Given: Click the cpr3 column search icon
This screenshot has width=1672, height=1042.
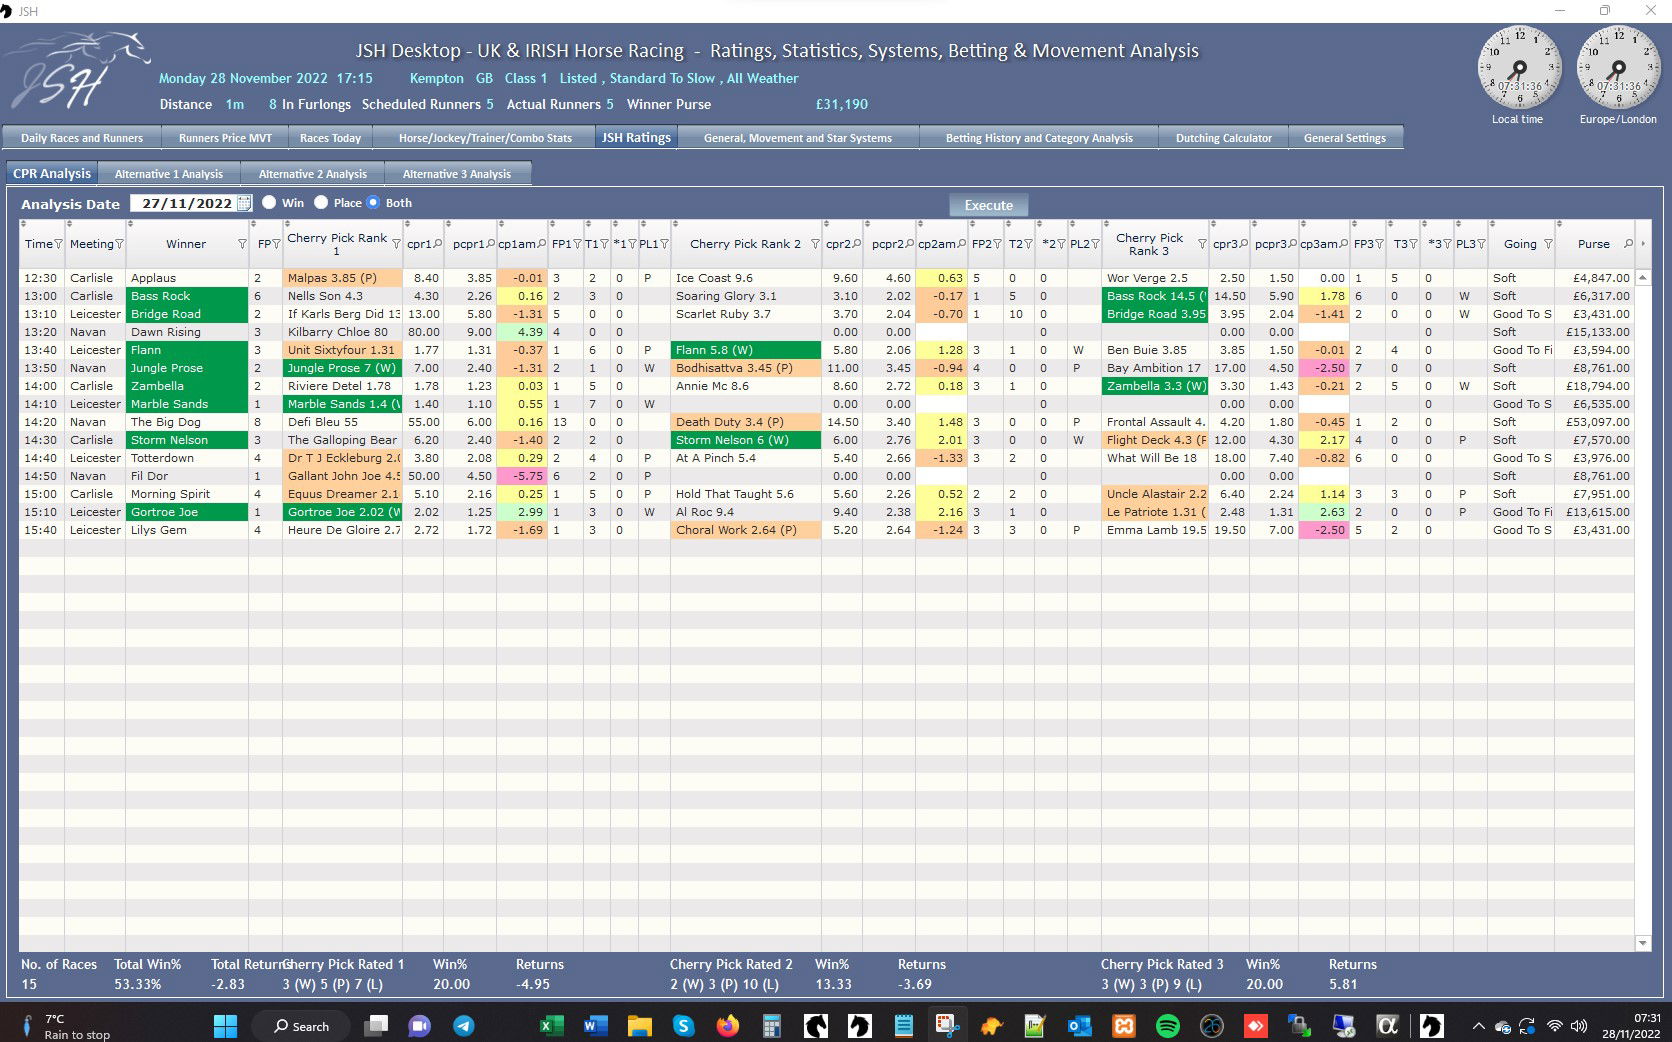Looking at the screenshot, I should point(1244,244).
